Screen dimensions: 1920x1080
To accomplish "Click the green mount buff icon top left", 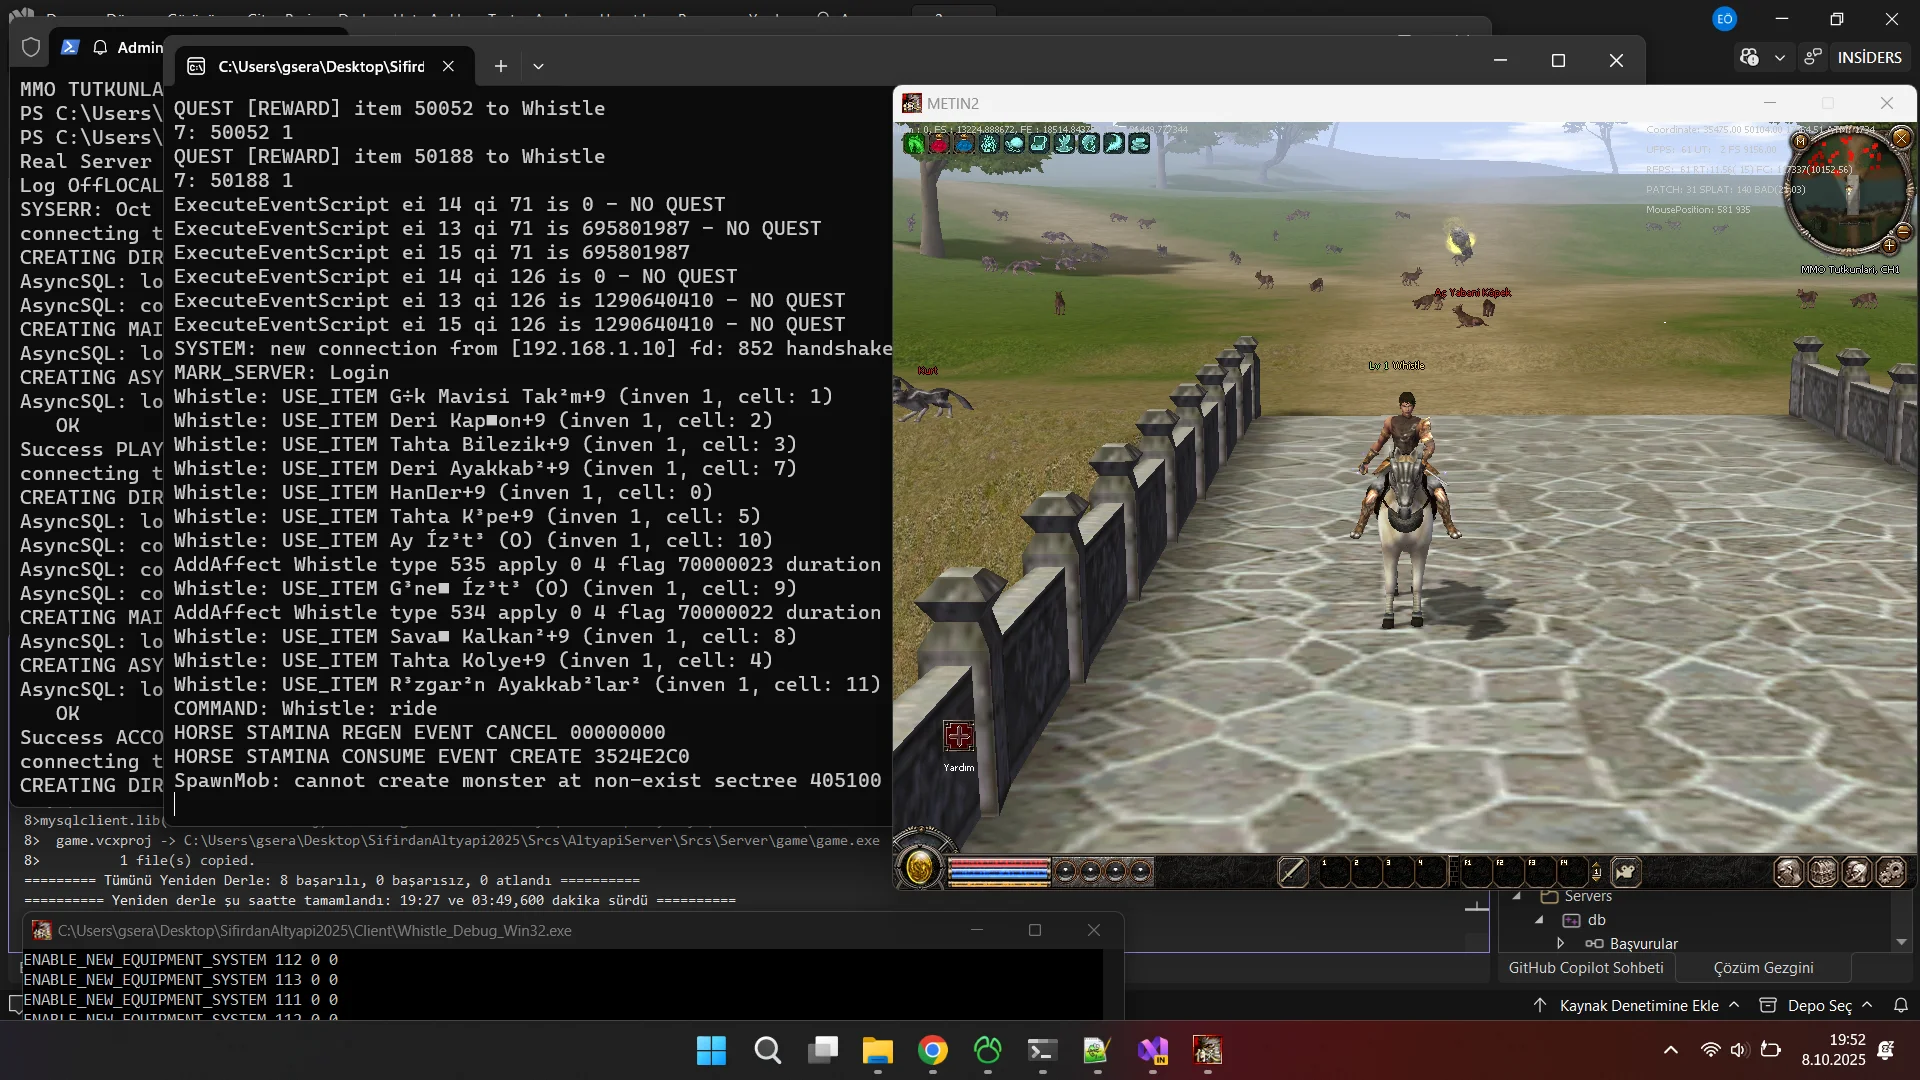I will (x=914, y=144).
